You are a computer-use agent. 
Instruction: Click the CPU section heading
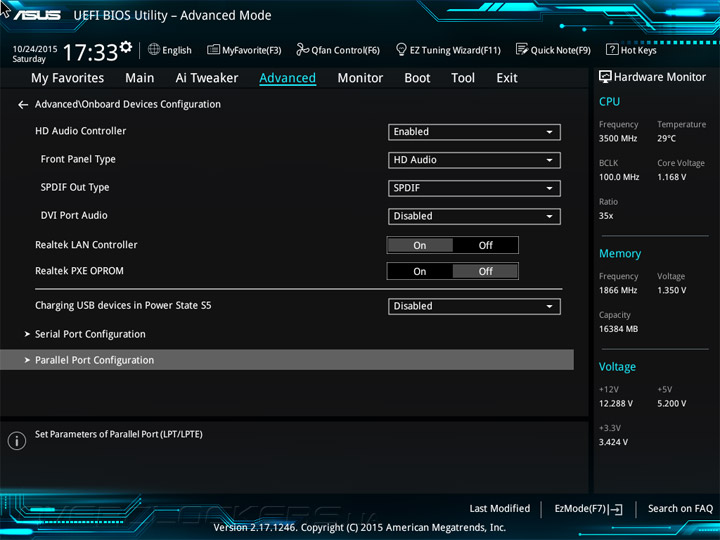[x=609, y=101]
